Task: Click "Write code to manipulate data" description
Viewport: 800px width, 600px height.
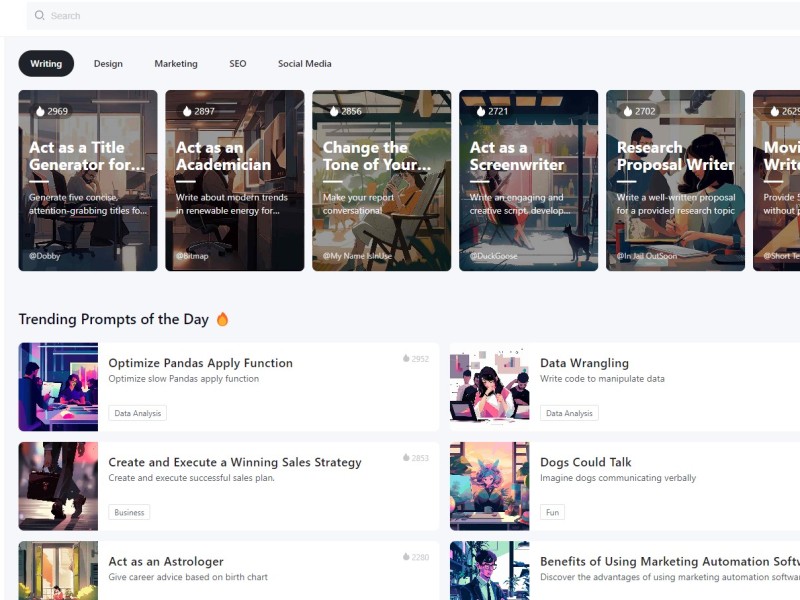Action: tap(602, 379)
